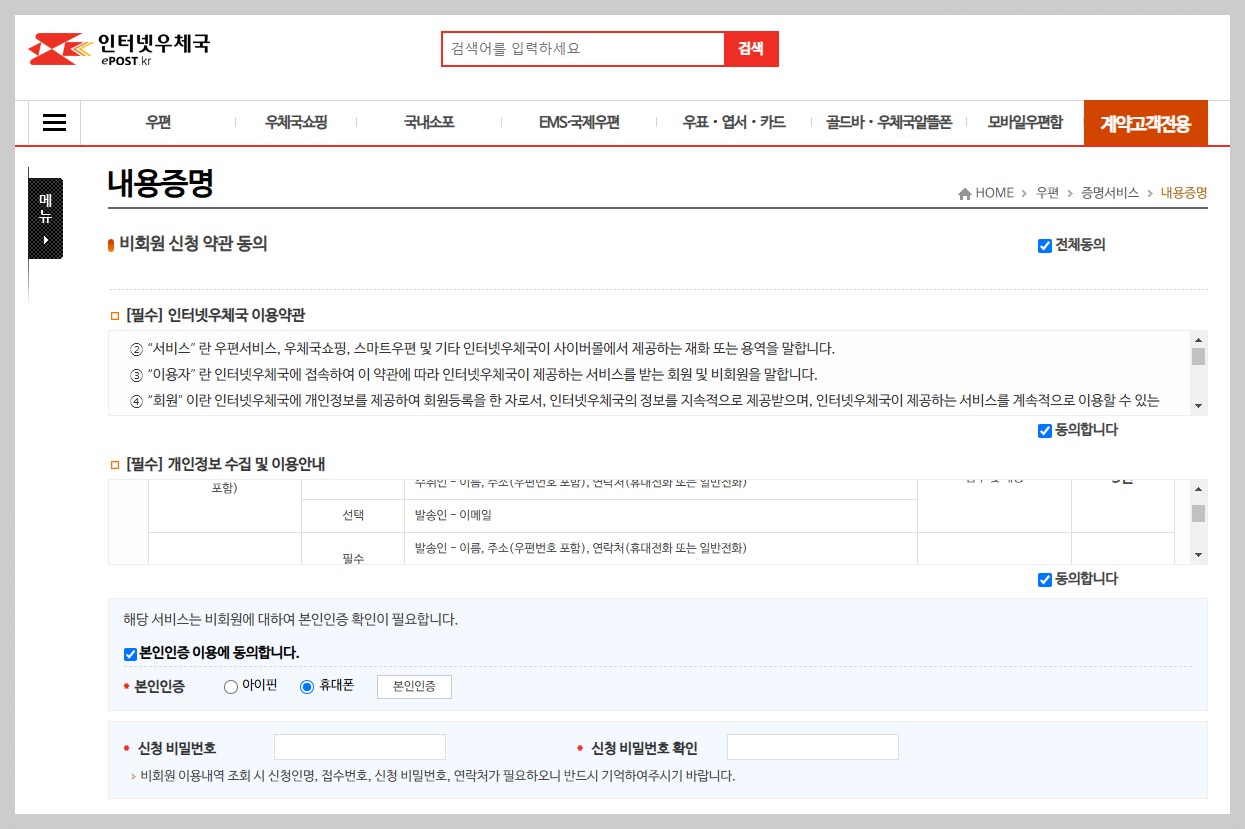This screenshot has height=829, width=1245.
Task: Toggle the 본인인증 이용에 동의합니다 checkbox
Action: coord(128,654)
